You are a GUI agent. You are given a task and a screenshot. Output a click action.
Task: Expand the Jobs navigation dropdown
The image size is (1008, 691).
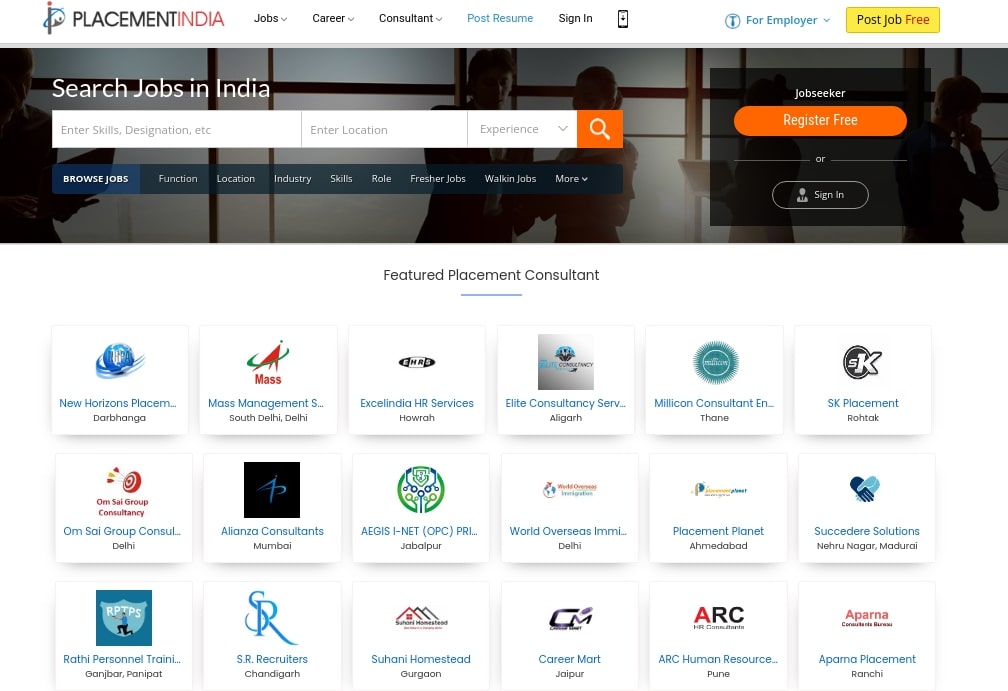pos(269,18)
